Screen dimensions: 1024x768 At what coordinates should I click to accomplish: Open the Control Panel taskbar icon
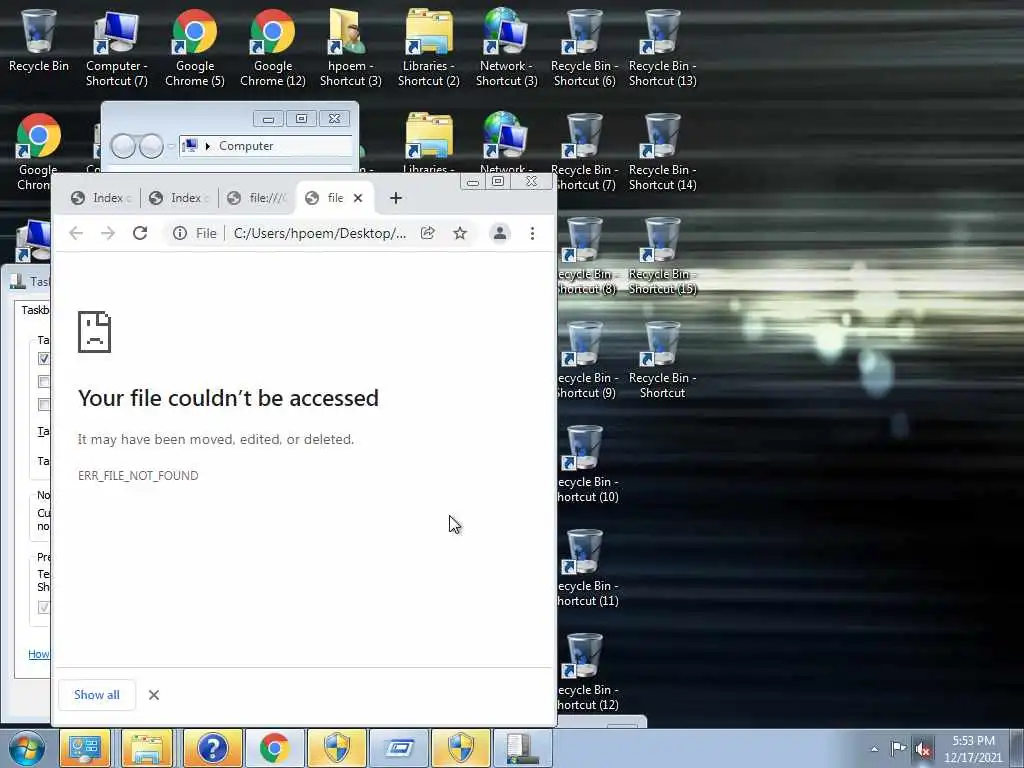pyautogui.click(x=86, y=748)
